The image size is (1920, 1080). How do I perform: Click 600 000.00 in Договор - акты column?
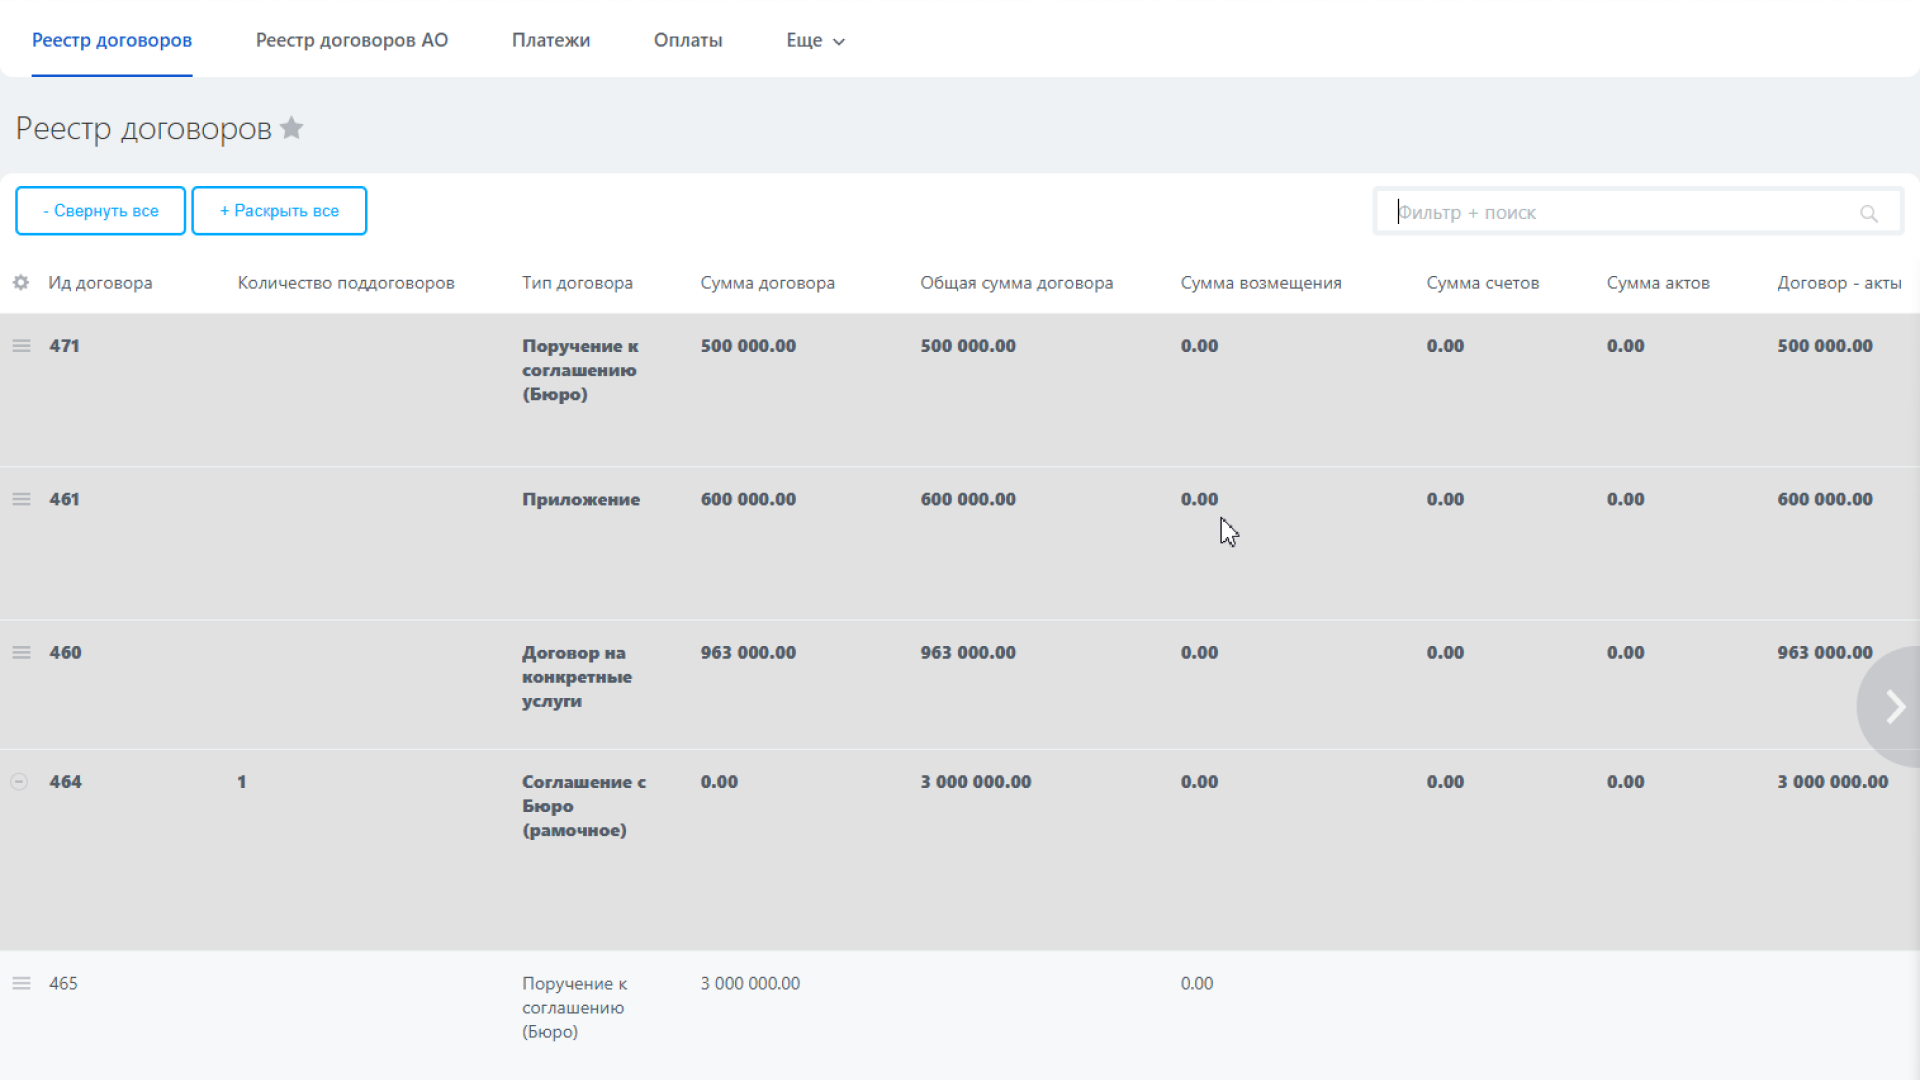(1825, 499)
